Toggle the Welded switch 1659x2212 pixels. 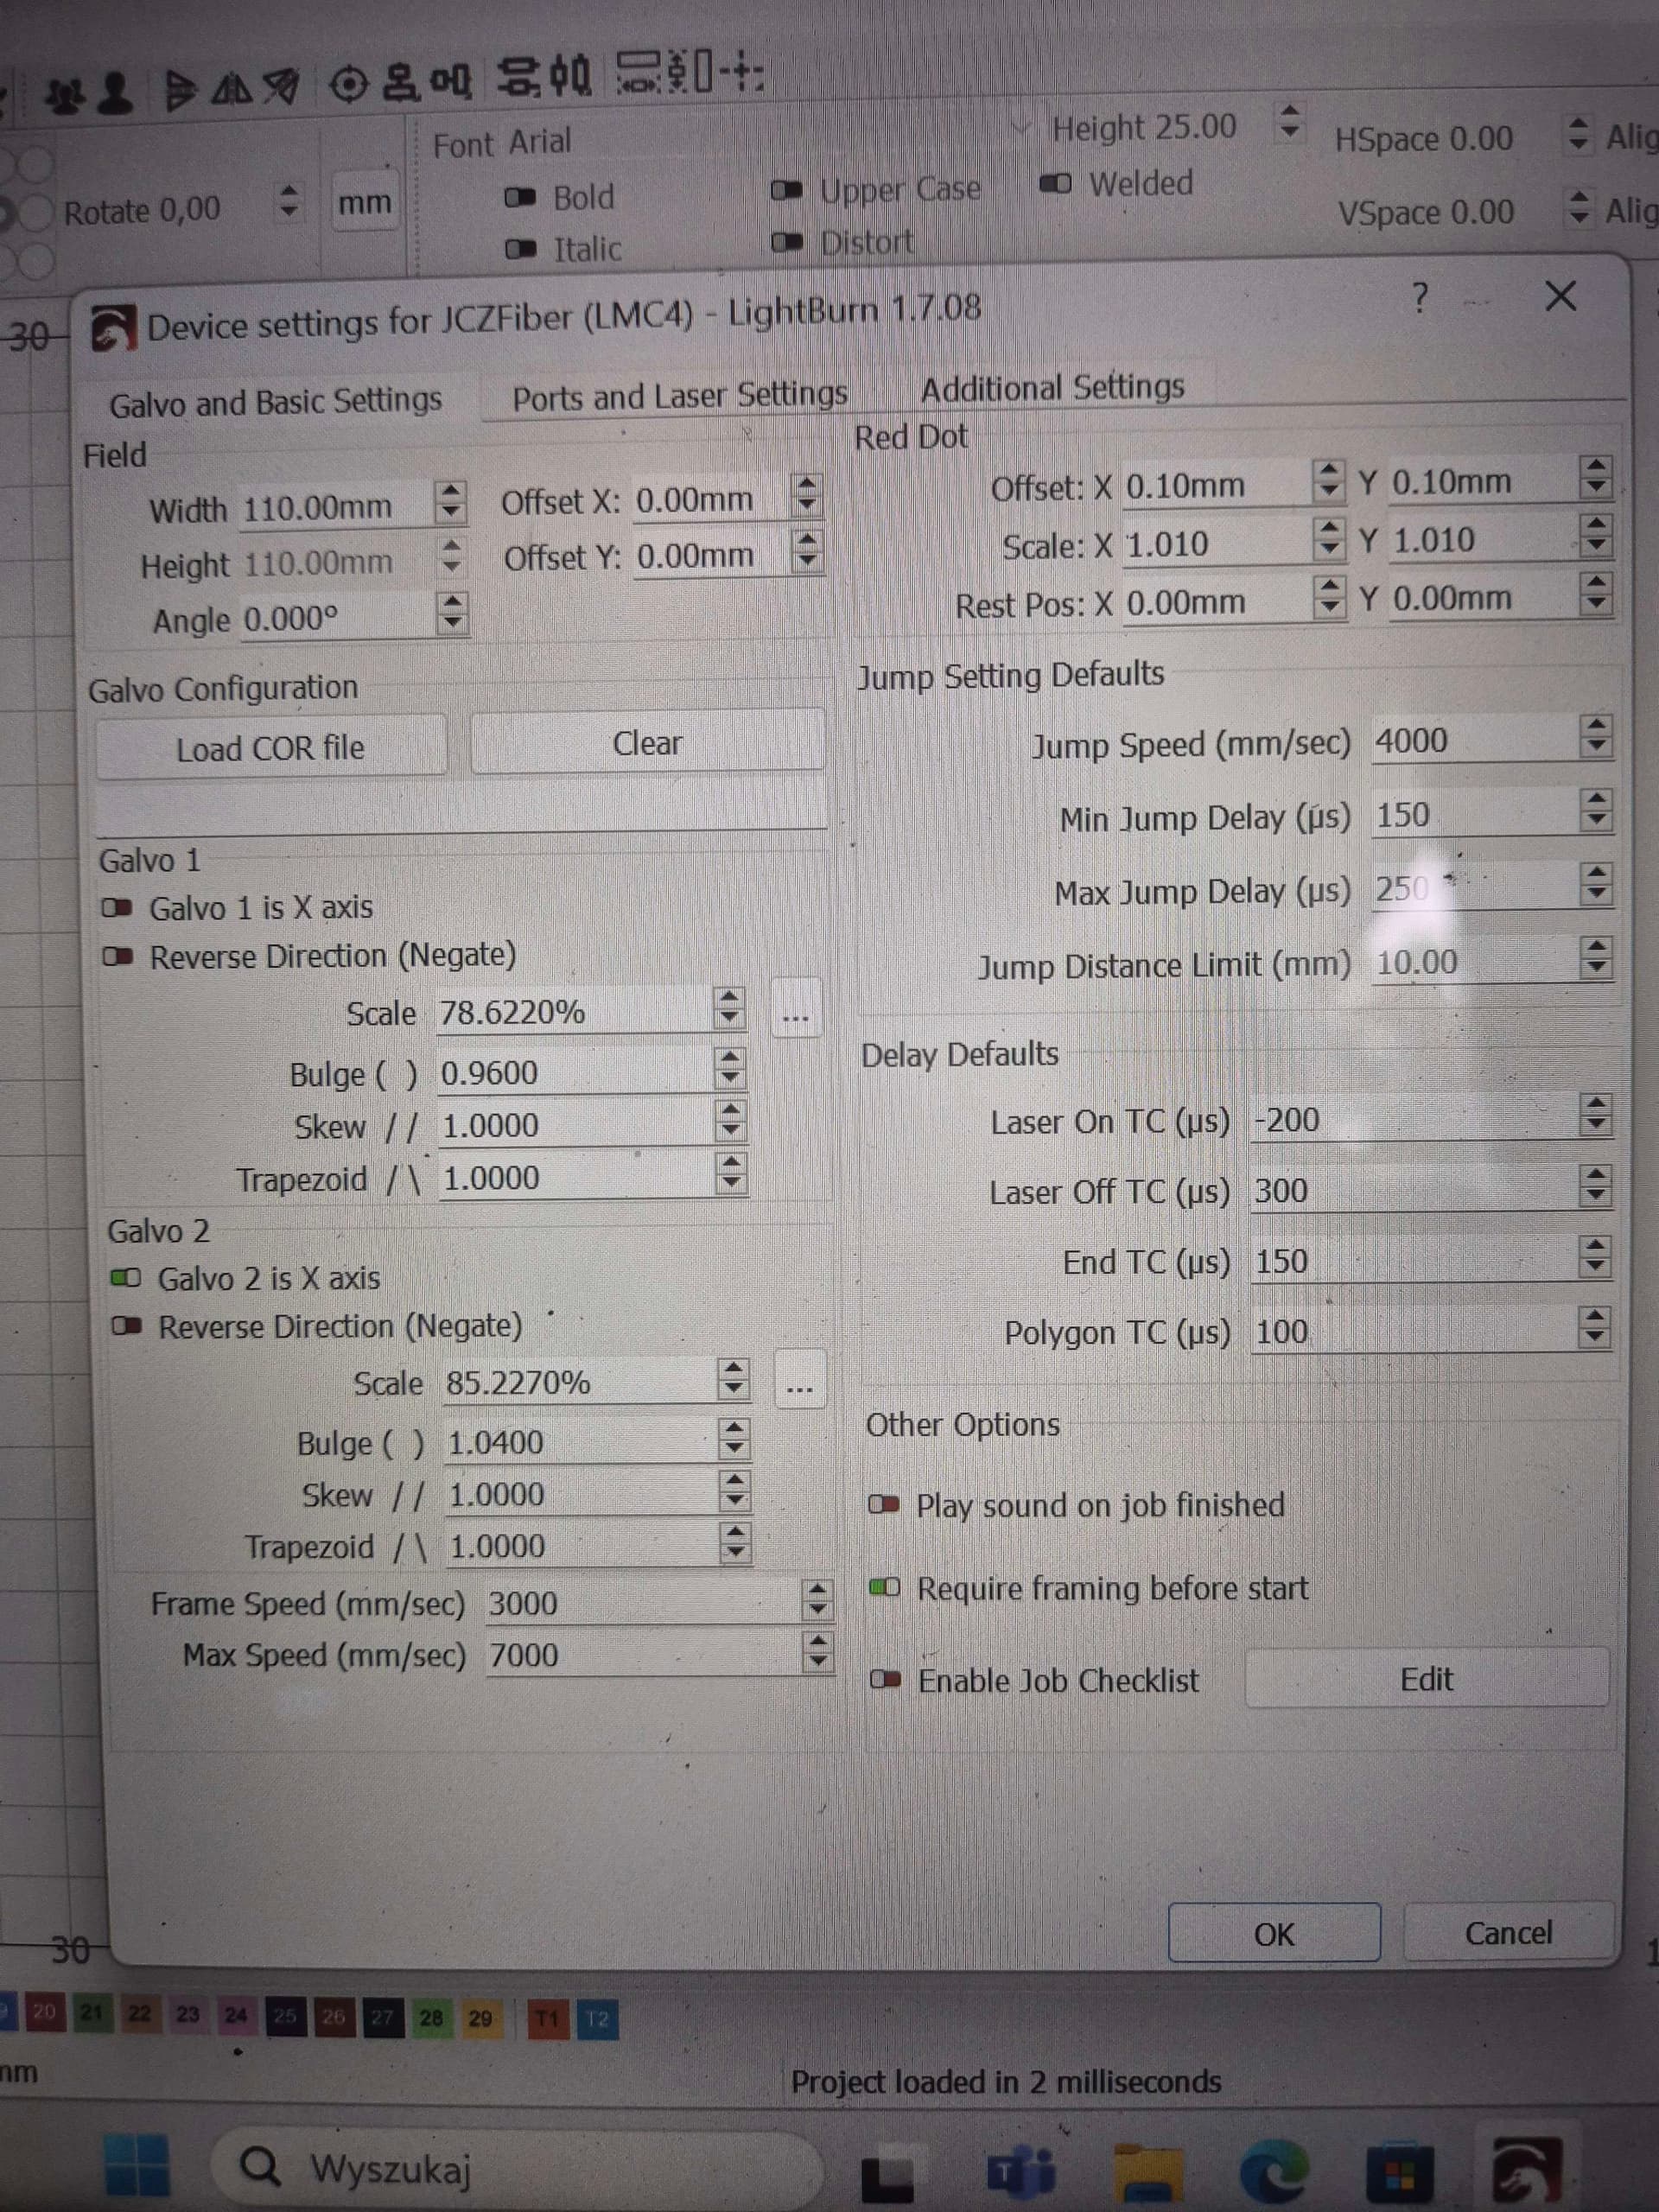[1056, 184]
